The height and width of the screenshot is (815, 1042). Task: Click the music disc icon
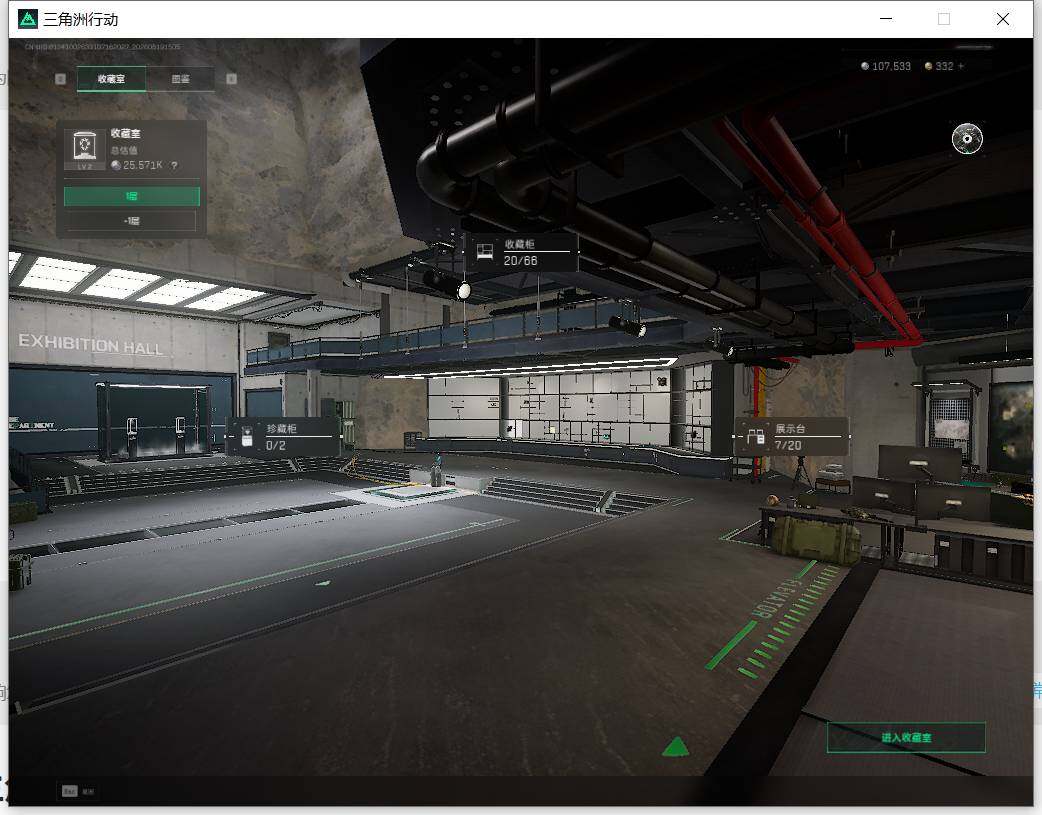[967, 138]
